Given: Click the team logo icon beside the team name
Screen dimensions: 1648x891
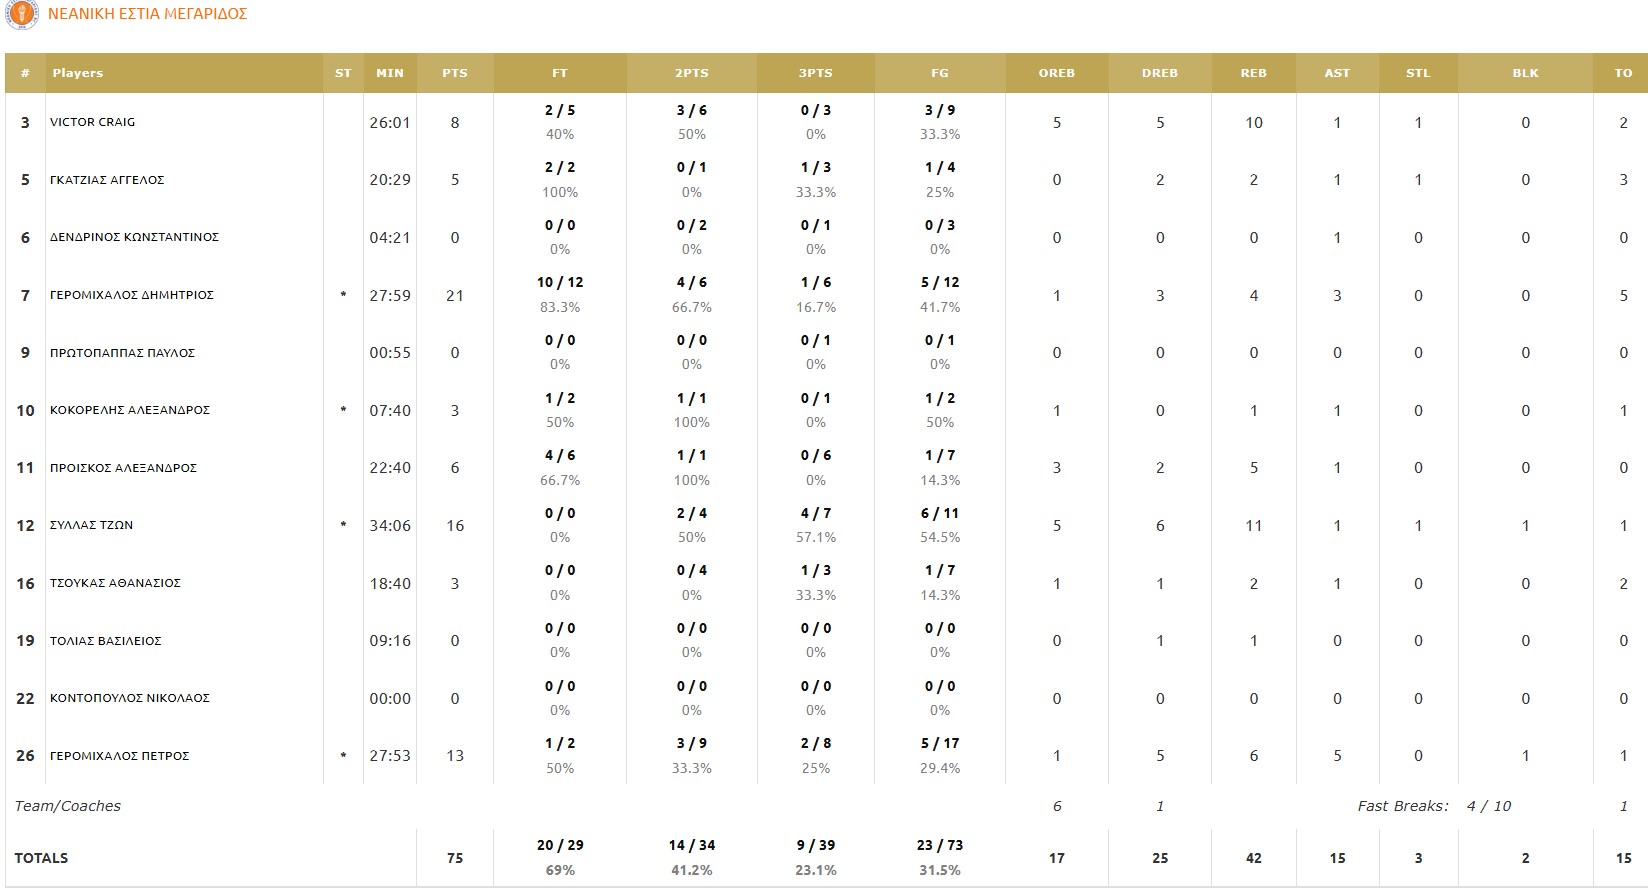Looking at the screenshot, I should [22, 14].
